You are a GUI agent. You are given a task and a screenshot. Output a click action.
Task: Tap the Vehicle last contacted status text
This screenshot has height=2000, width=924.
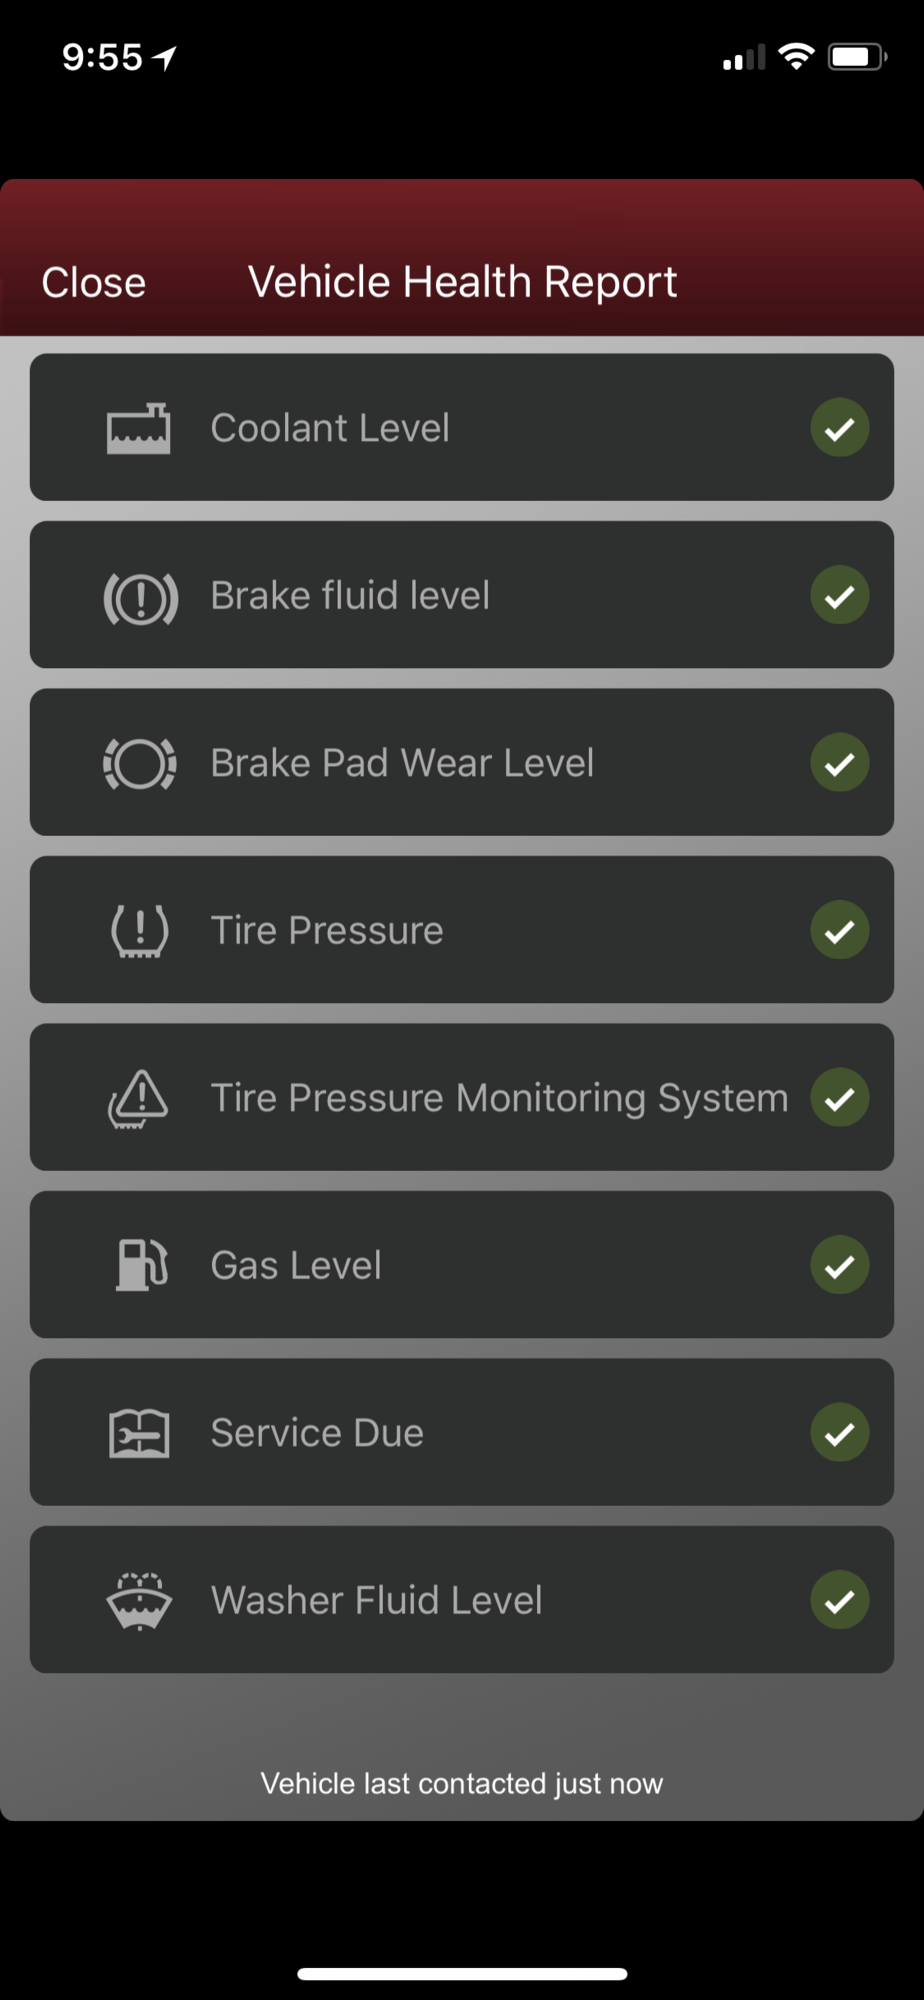click(462, 1783)
